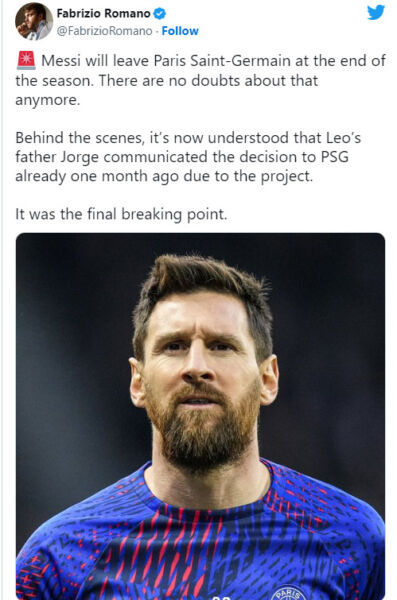Click the blue verified checkmark badge

point(159,14)
